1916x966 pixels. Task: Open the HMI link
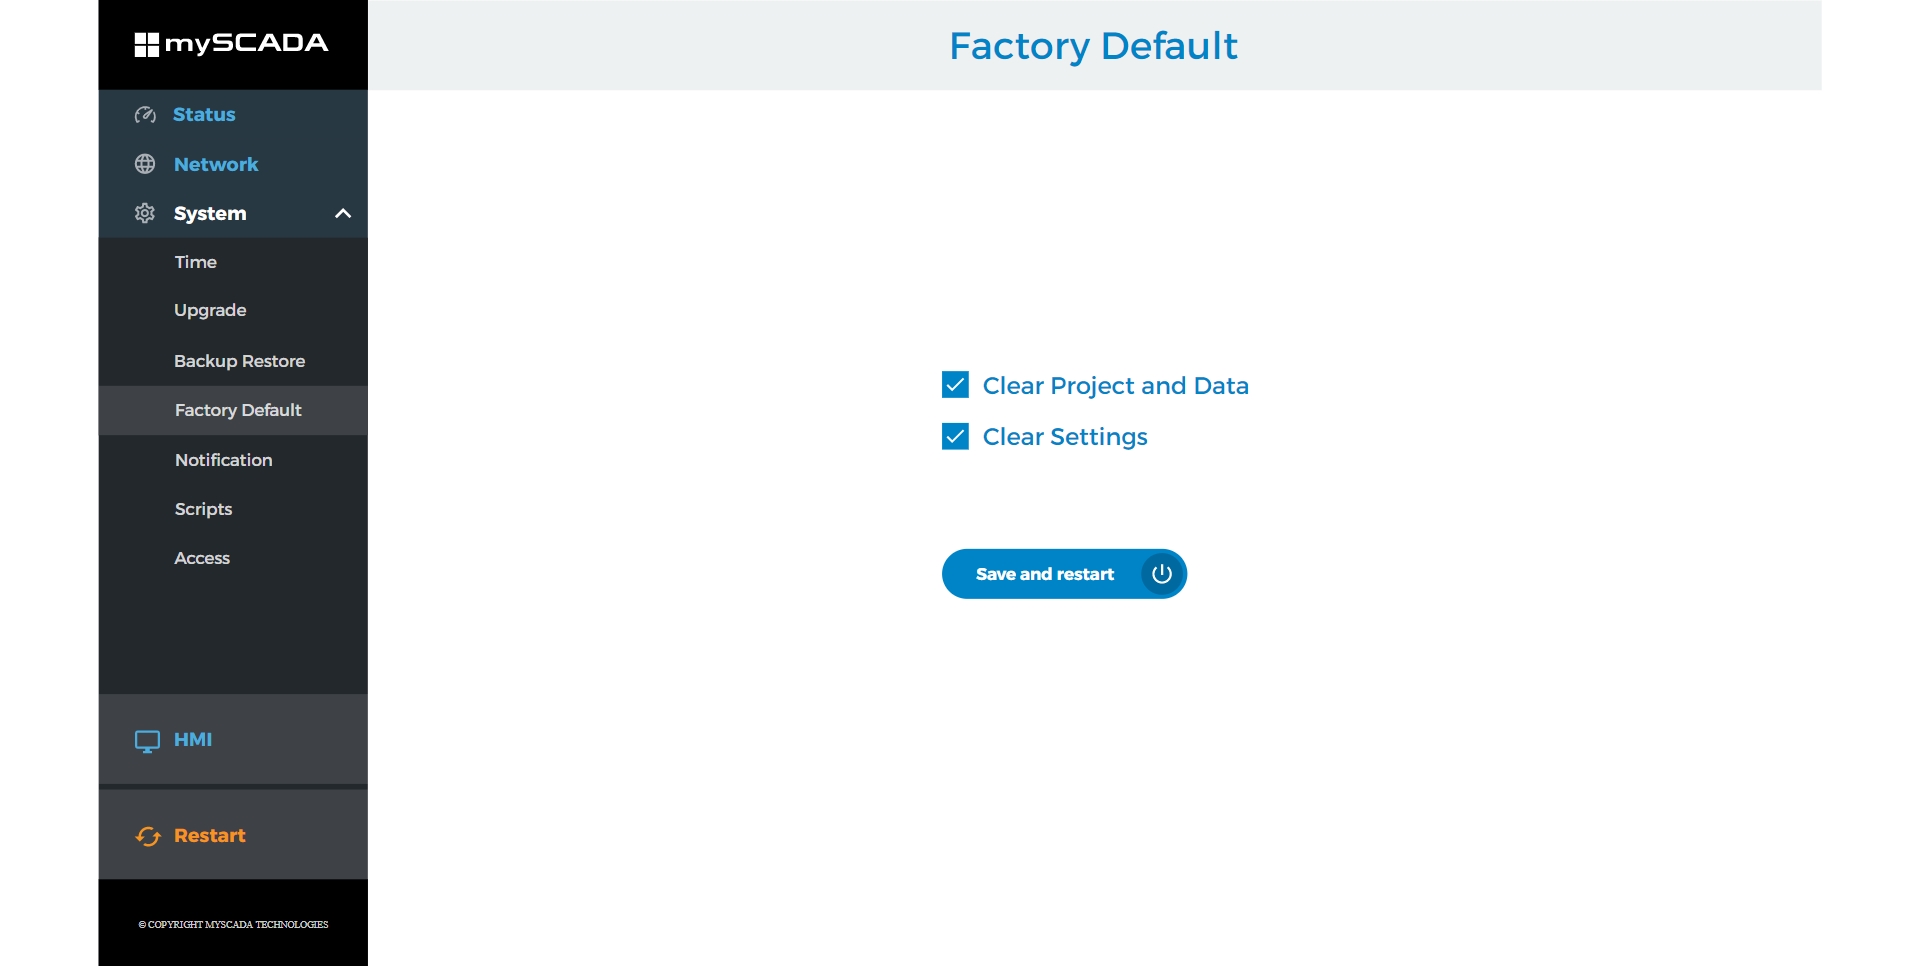point(193,740)
